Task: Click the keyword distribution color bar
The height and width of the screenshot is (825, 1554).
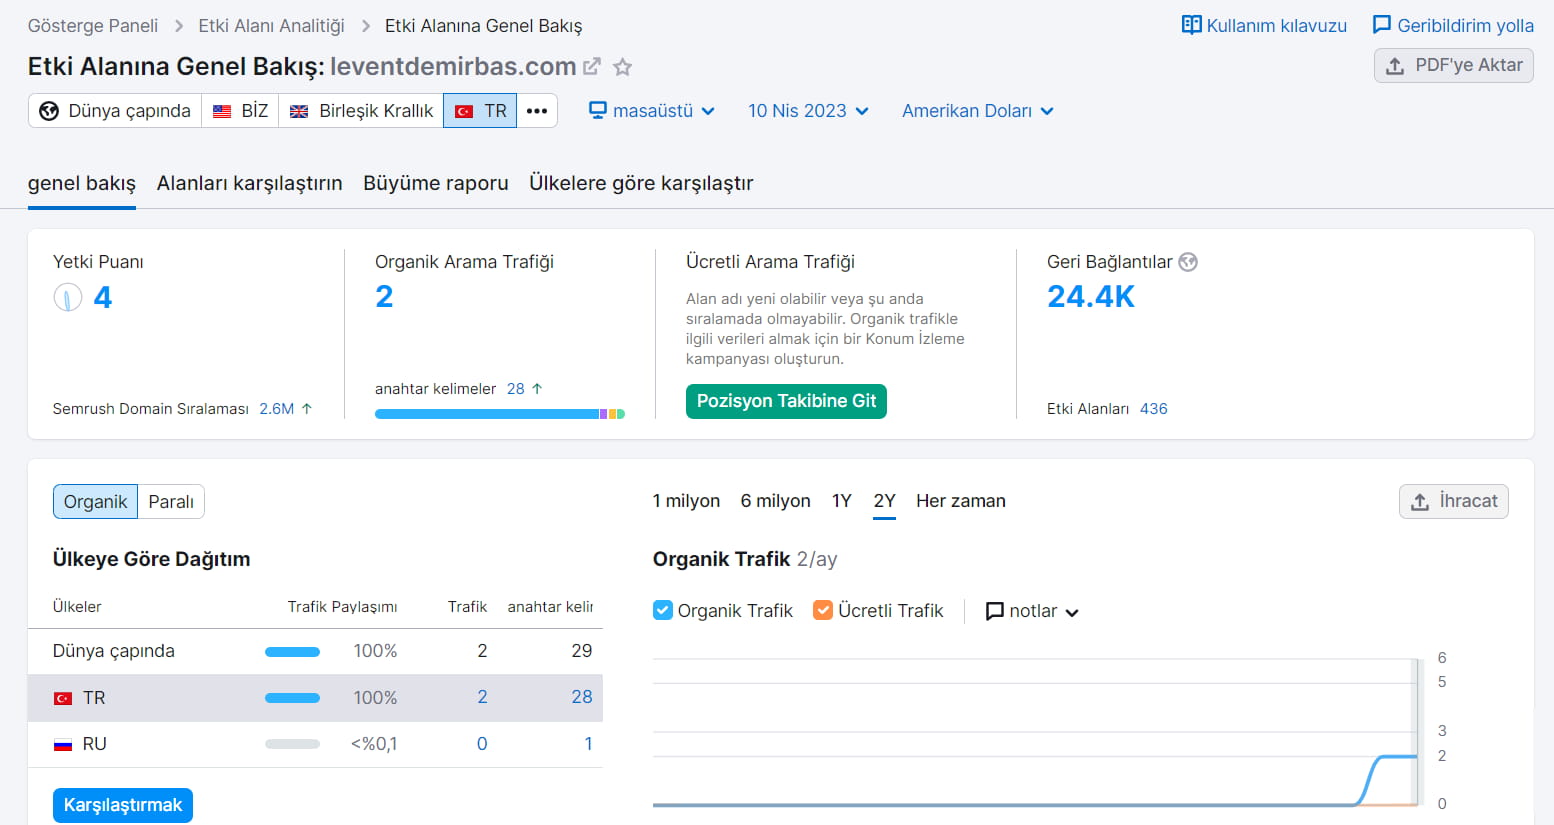Action: [x=500, y=414]
